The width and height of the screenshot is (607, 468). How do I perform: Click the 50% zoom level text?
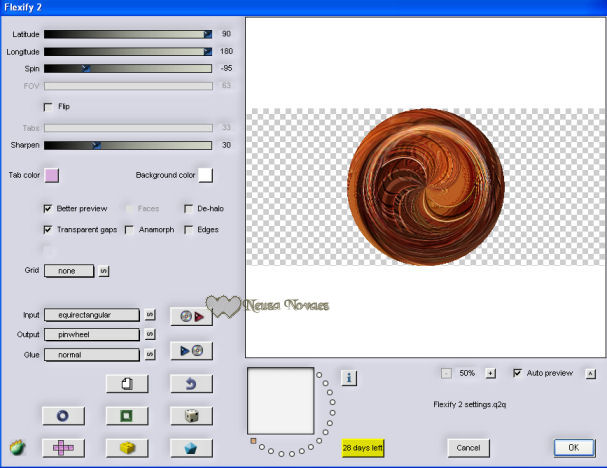point(467,373)
